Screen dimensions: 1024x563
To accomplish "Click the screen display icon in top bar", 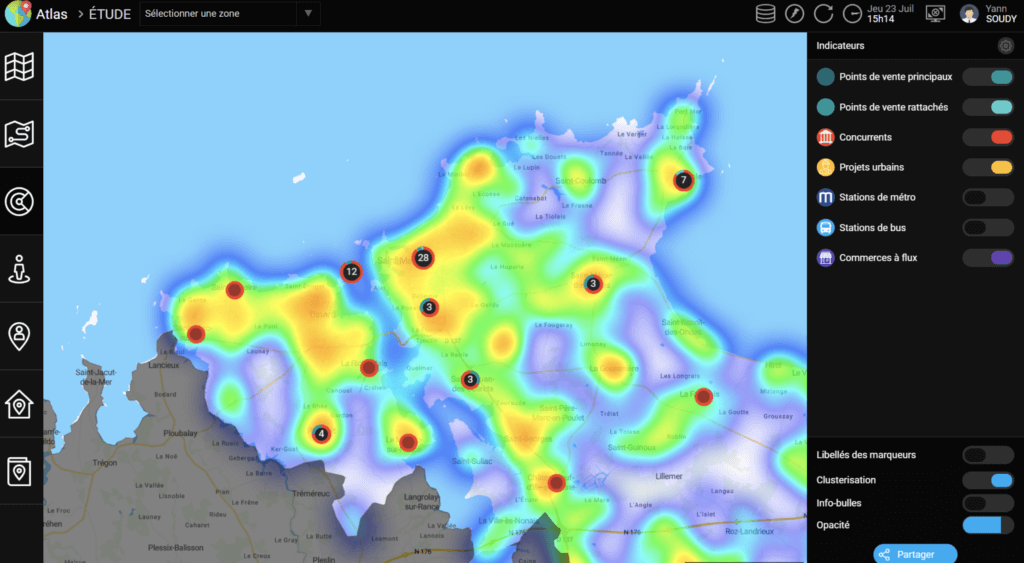I will point(935,13).
